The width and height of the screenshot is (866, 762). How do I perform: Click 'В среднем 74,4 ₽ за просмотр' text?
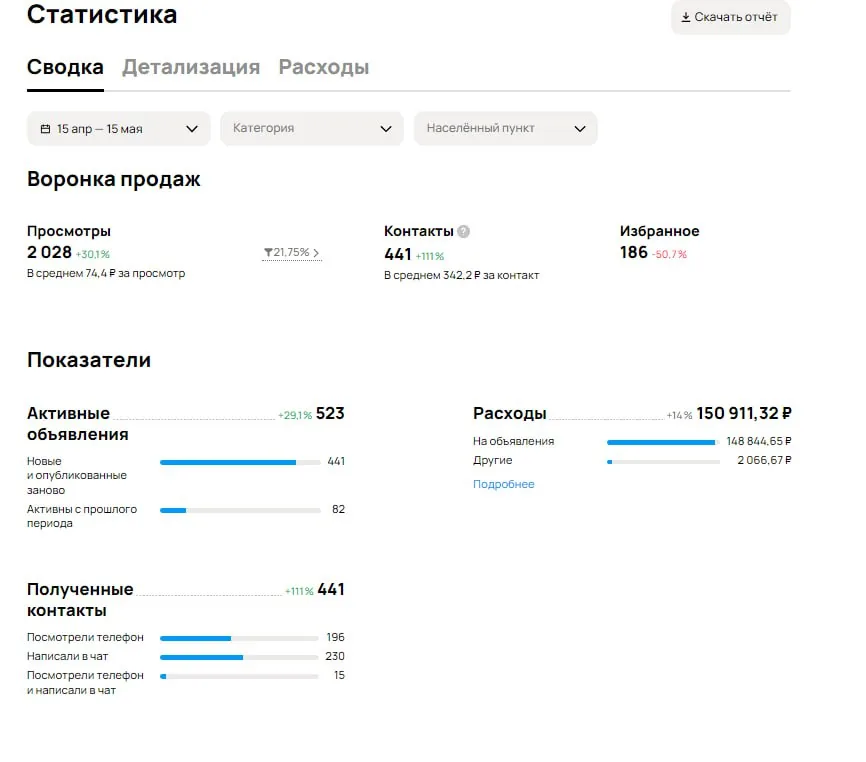point(106,273)
